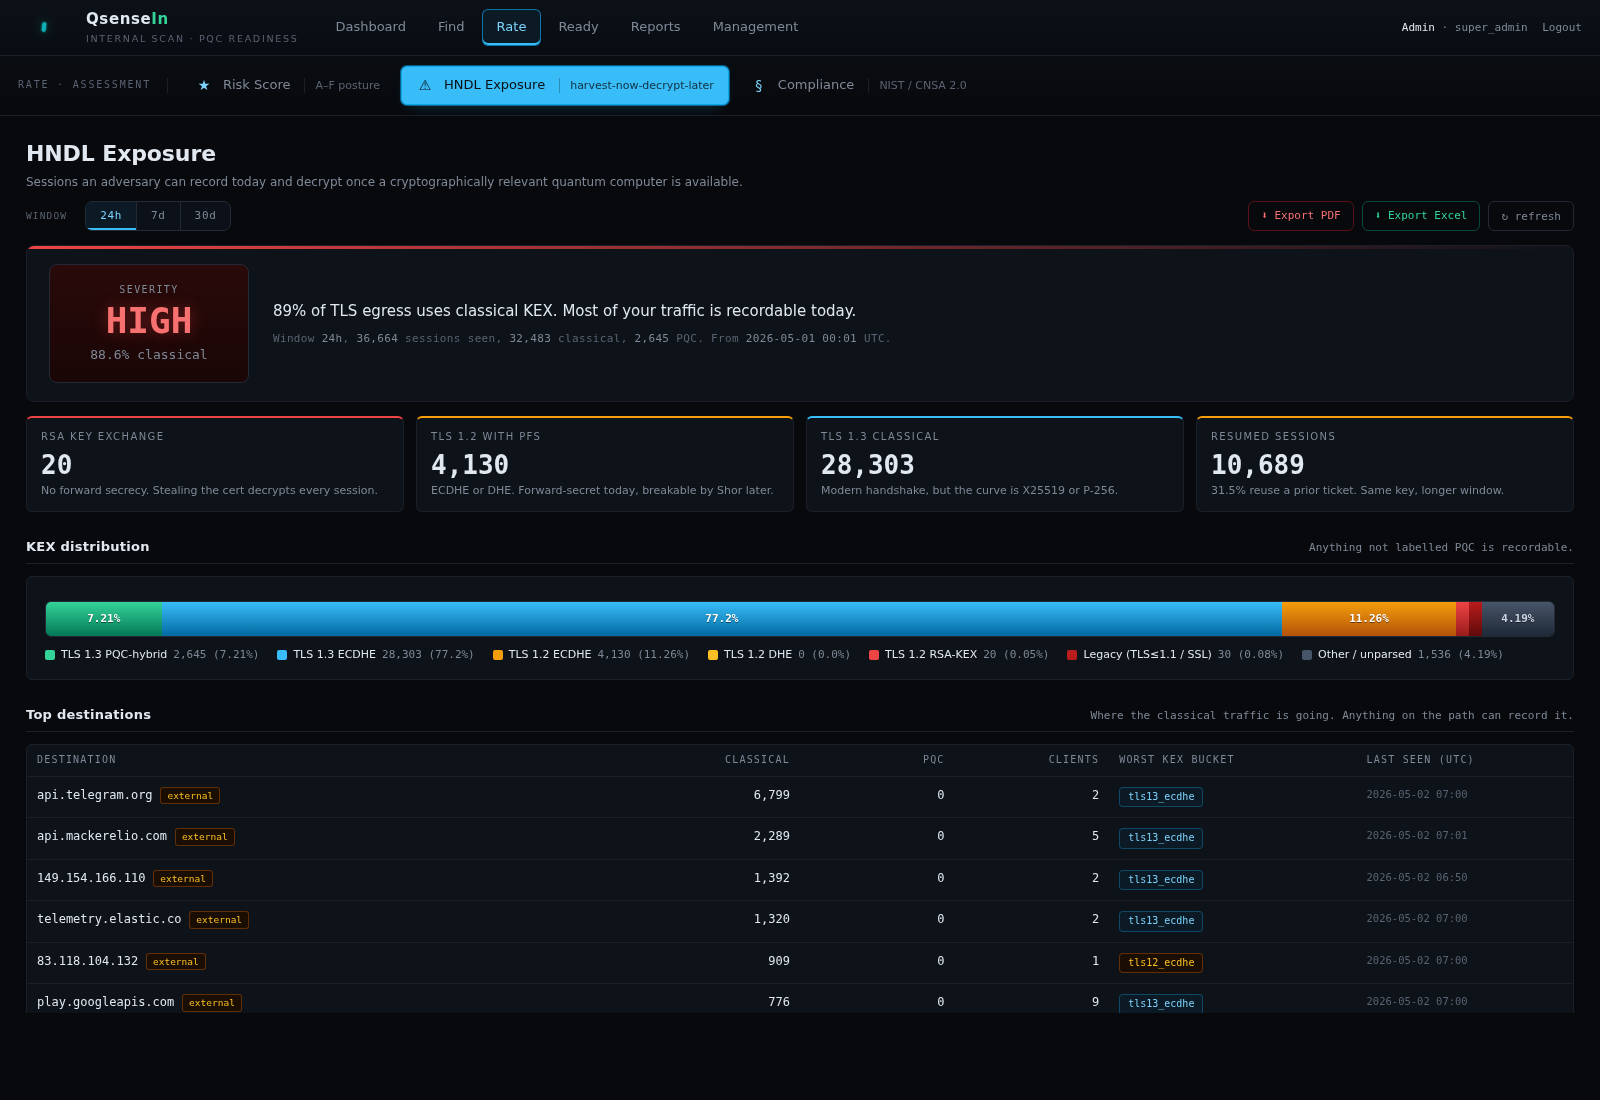Click the TLS 1.2 RSA-KEX red legend swatch
1600x1100 pixels.
point(874,655)
